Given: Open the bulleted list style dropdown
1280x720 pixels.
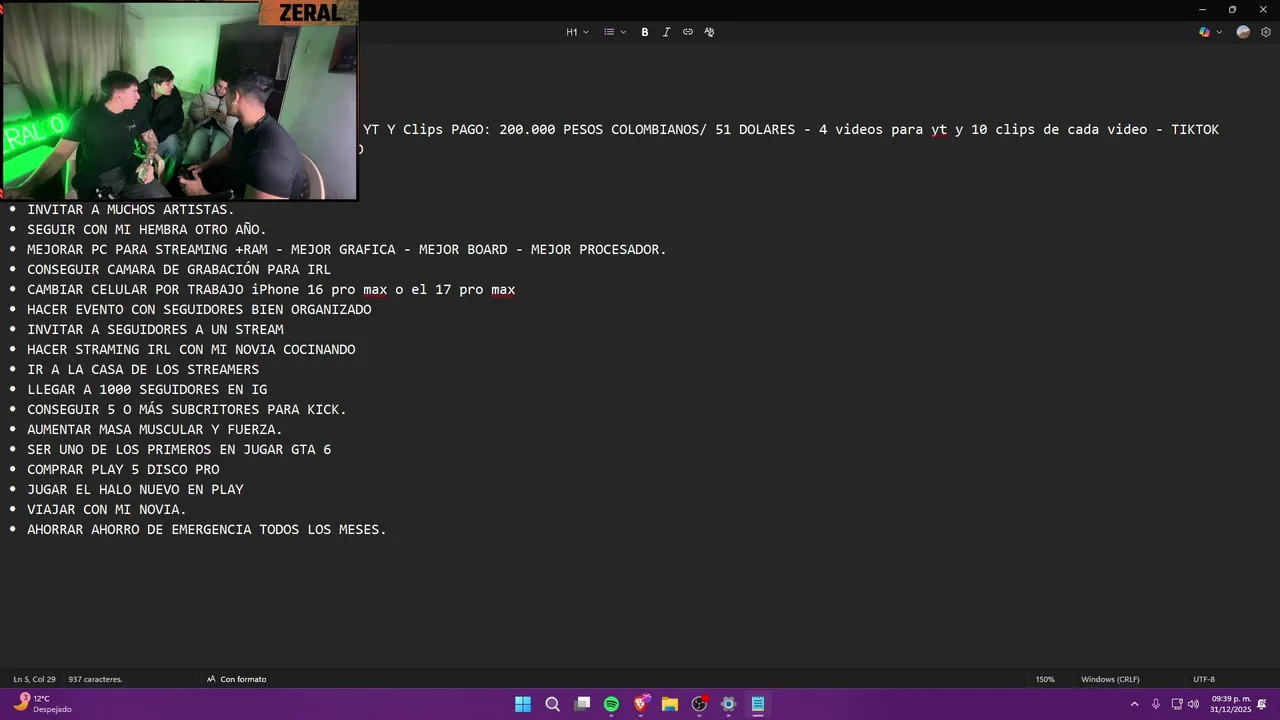Looking at the screenshot, I should 614,32.
